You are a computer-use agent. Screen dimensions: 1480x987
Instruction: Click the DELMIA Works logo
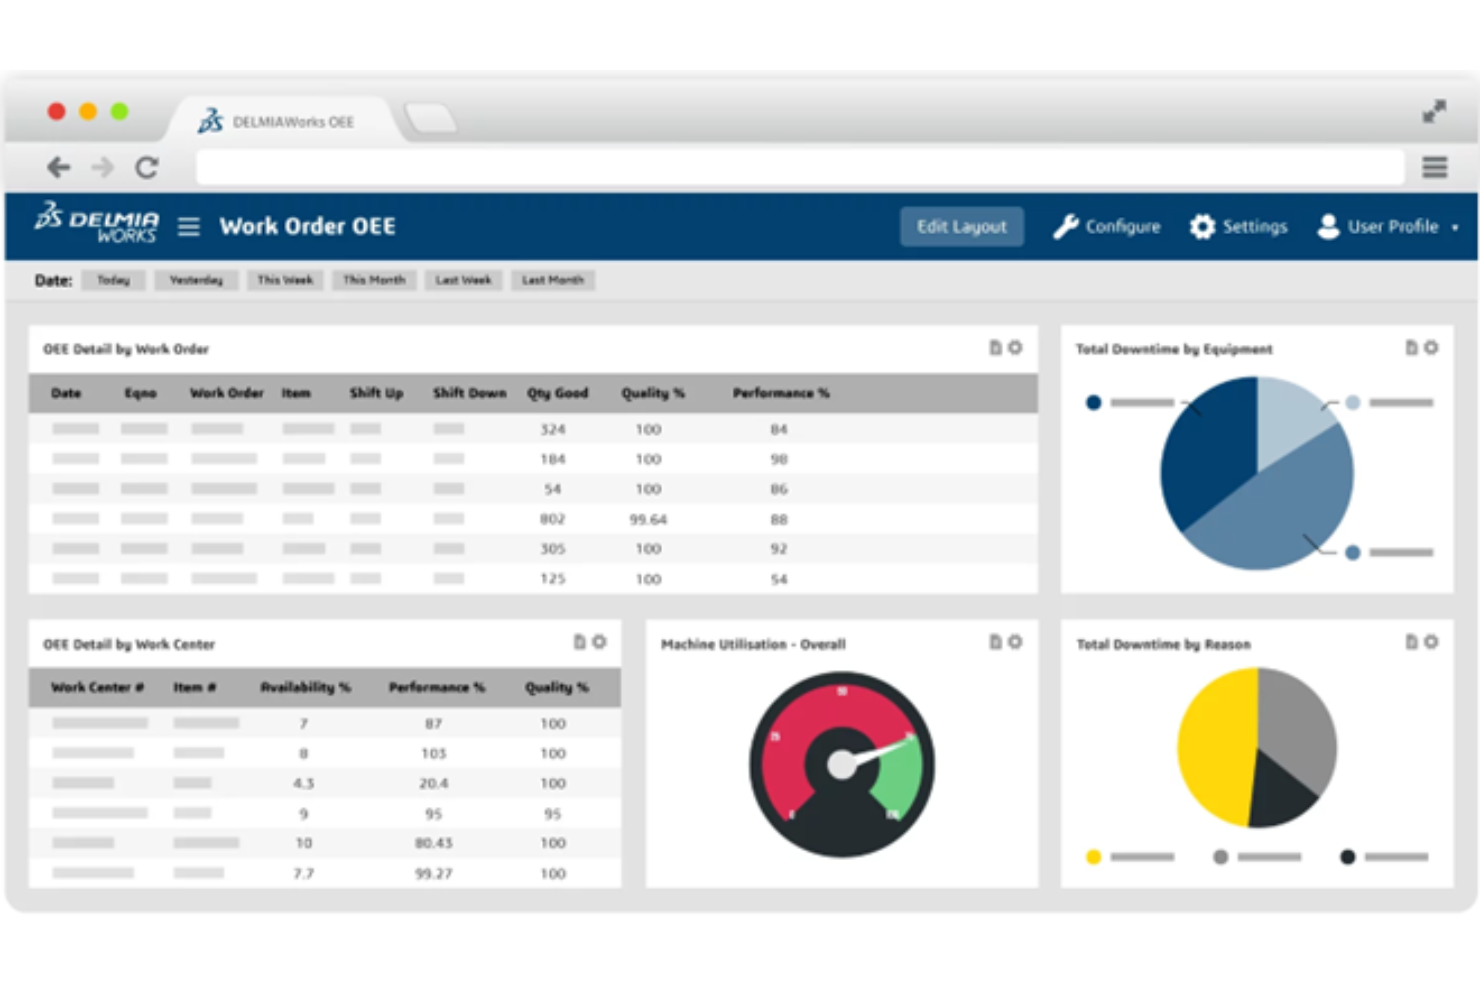point(95,225)
